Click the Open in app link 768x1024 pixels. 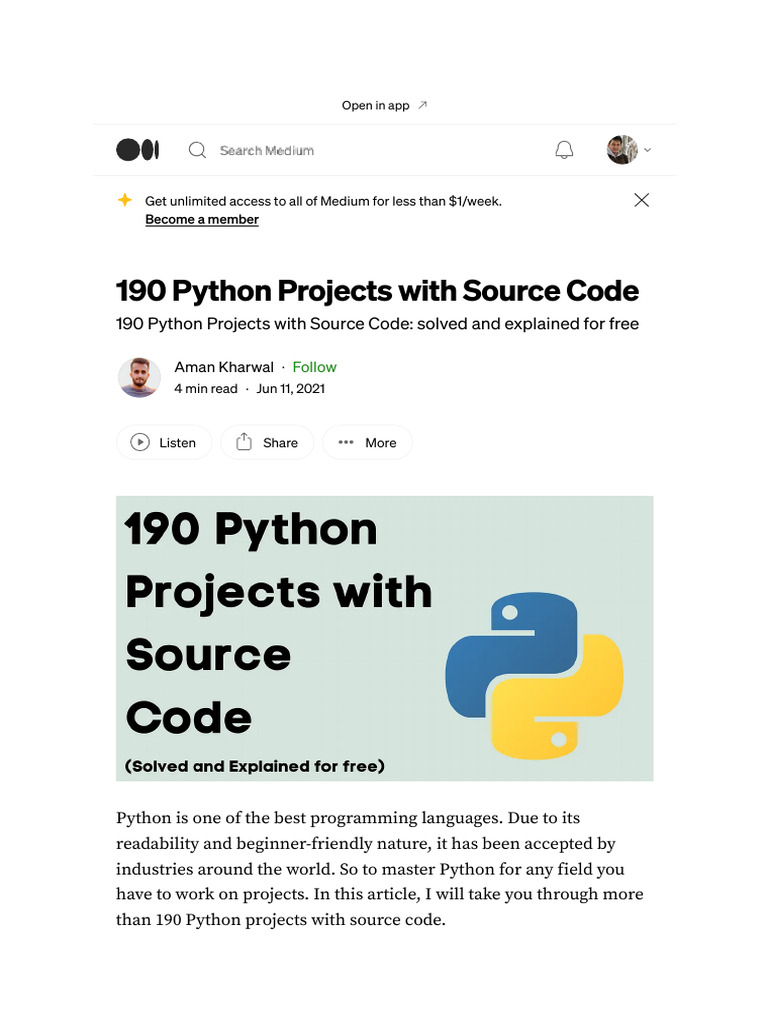tap(376, 105)
